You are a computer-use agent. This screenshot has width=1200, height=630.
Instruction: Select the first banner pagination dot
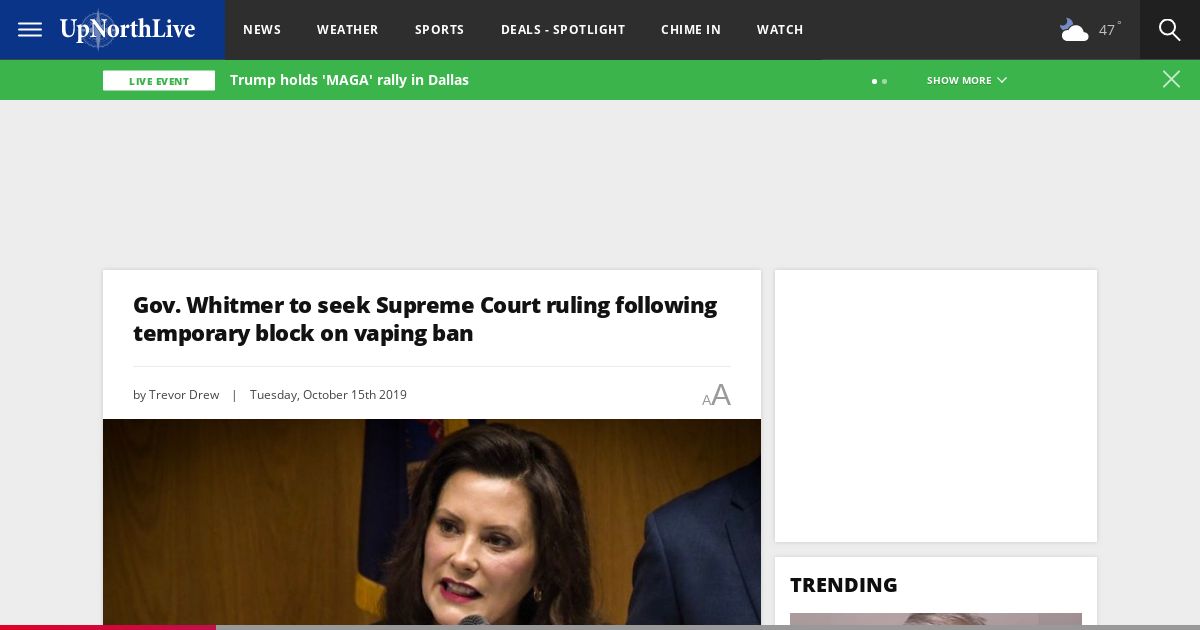click(x=874, y=81)
